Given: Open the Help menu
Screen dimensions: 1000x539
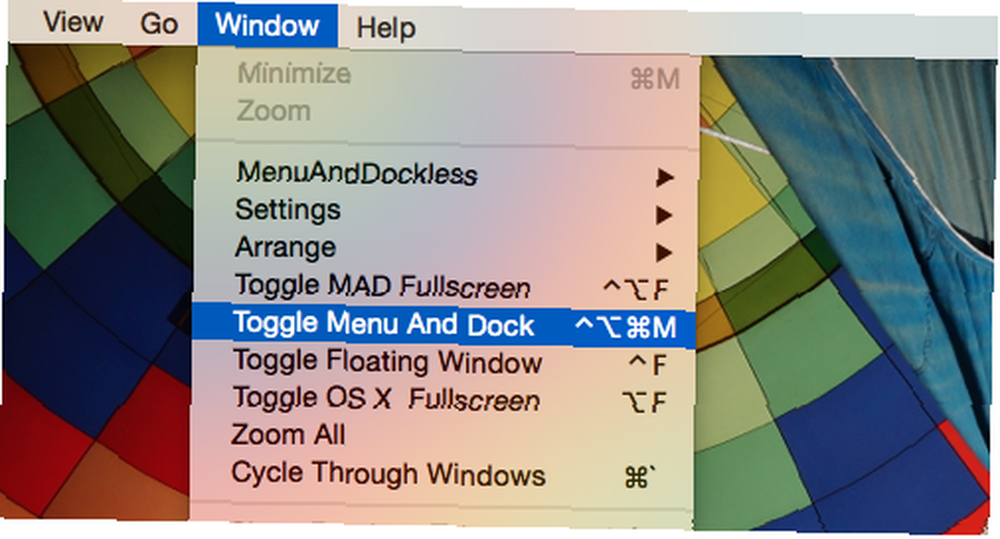Looking at the screenshot, I should 386,28.
